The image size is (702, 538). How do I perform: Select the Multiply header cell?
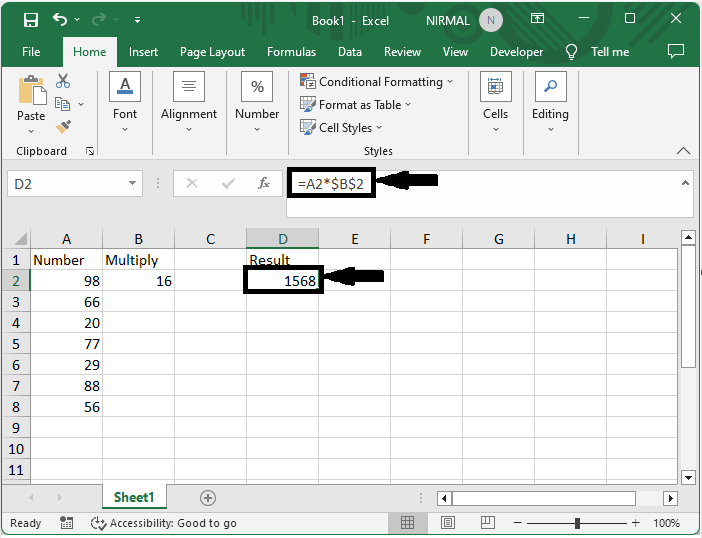tap(138, 260)
